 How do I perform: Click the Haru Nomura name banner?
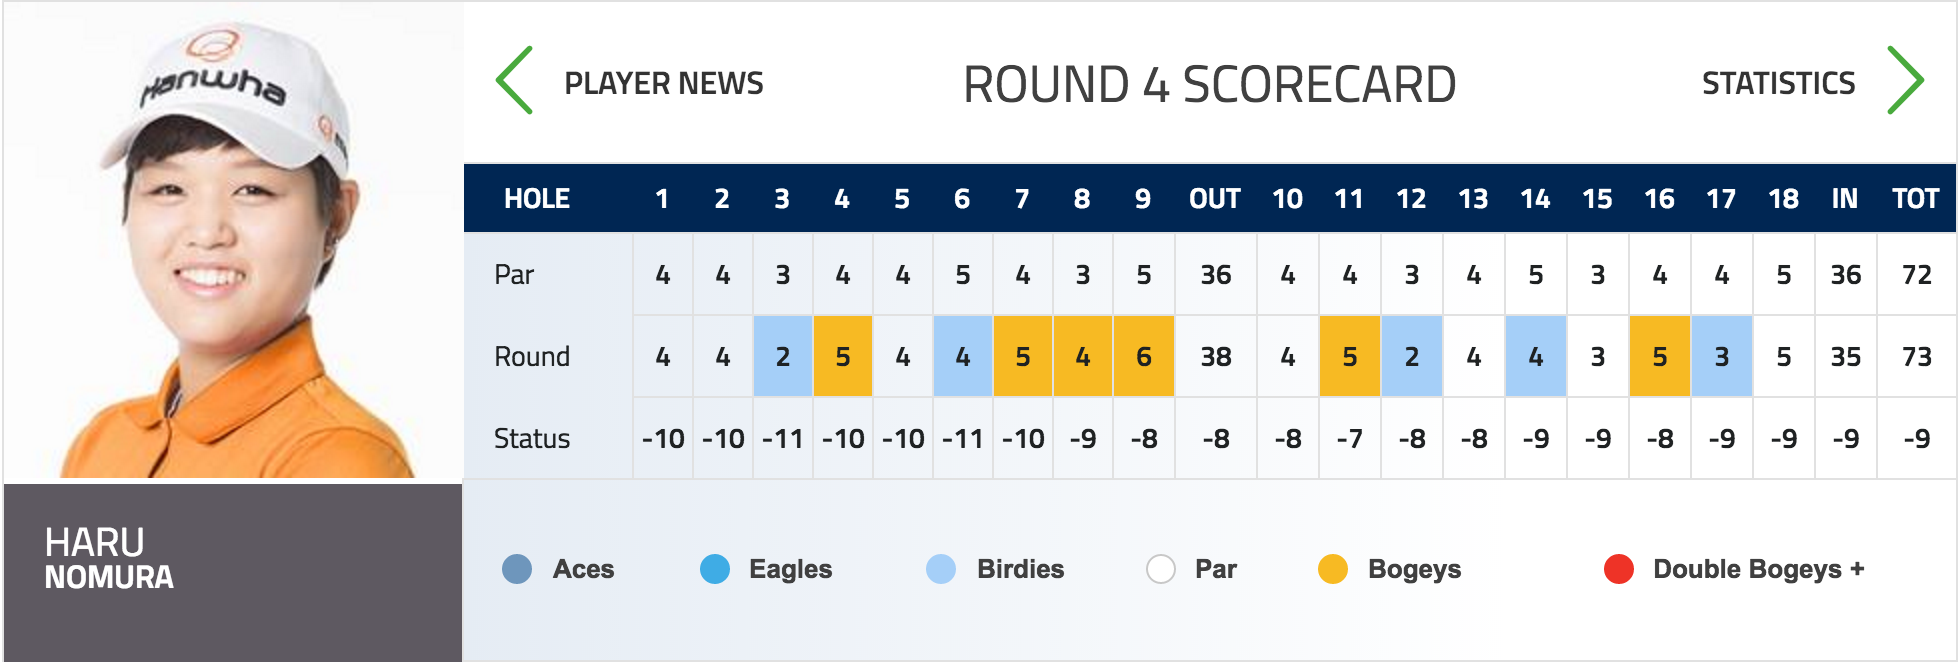point(233,572)
